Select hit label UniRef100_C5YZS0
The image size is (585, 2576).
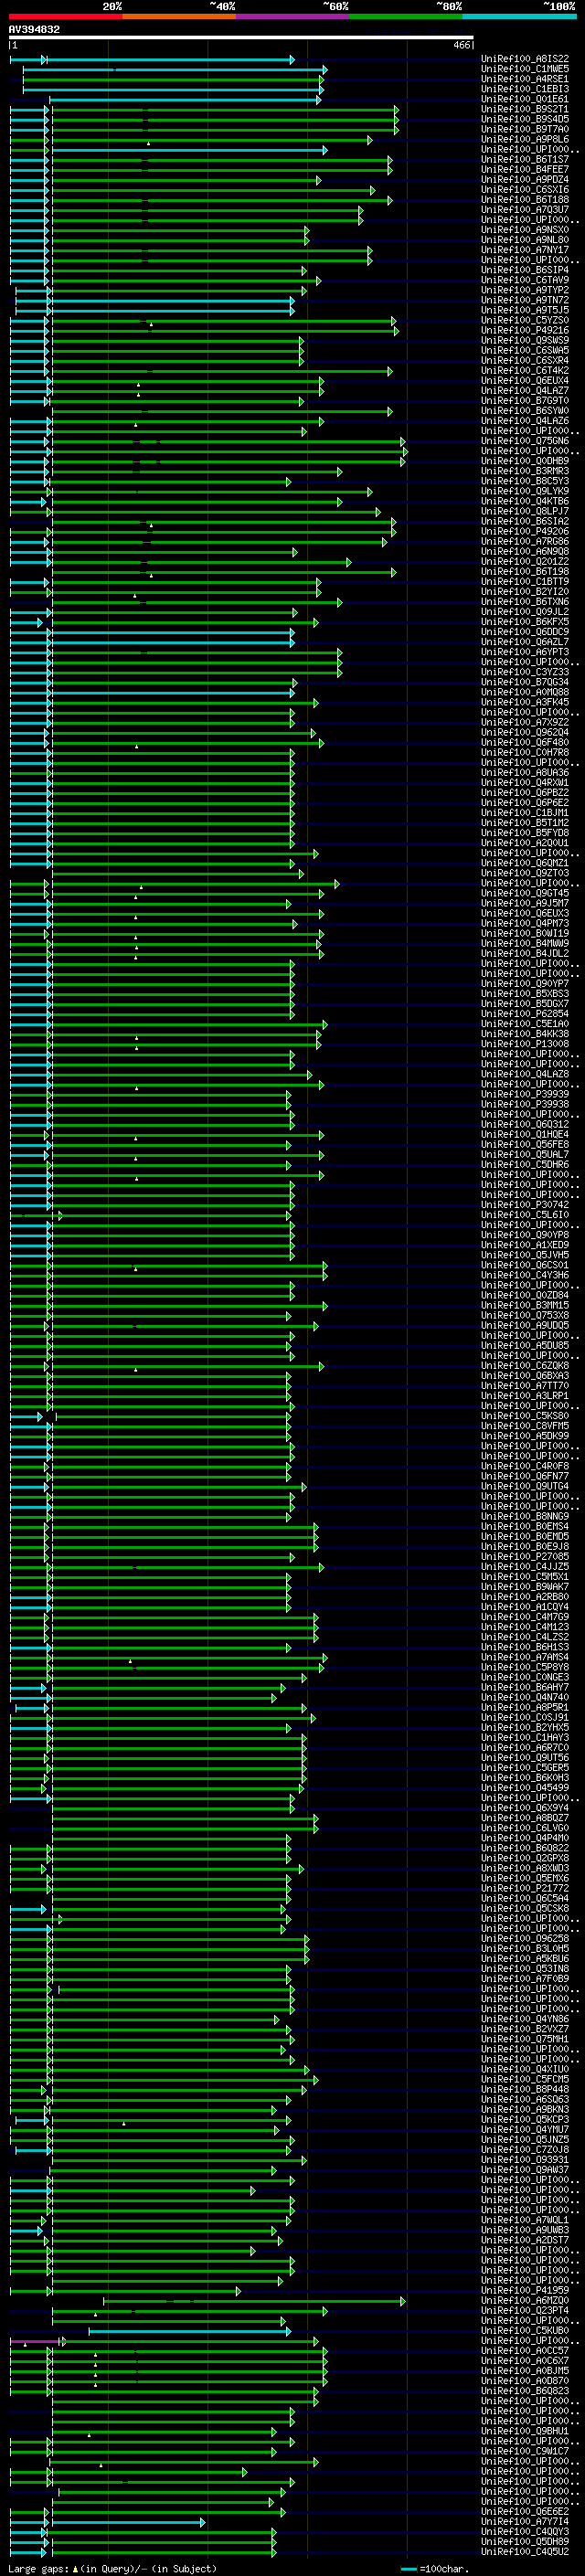point(525,320)
